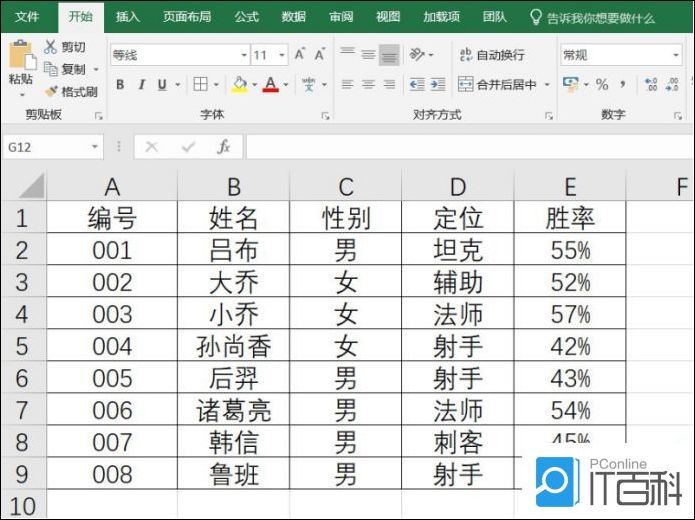Click the Select All corner triangle
Screen dimensions: 695x520
pyautogui.click(x=32, y=186)
